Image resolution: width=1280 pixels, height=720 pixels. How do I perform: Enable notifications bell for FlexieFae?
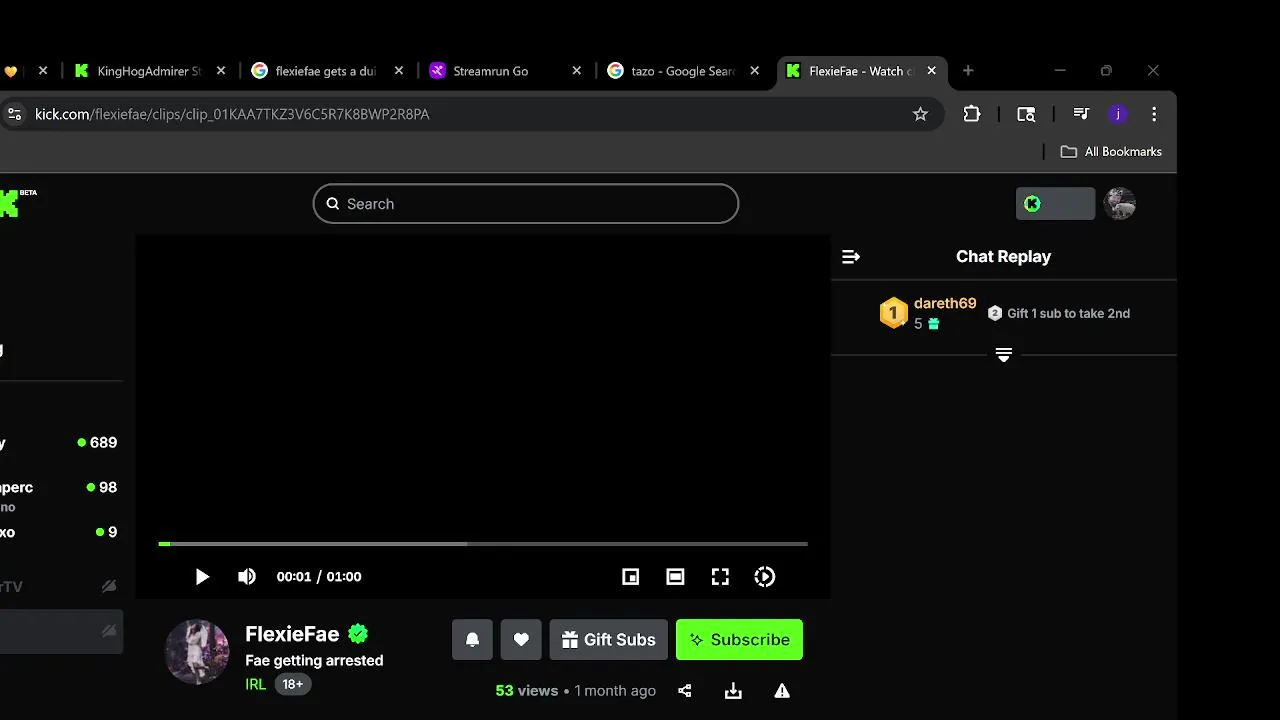pyautogui.click(x=472, y=640)
